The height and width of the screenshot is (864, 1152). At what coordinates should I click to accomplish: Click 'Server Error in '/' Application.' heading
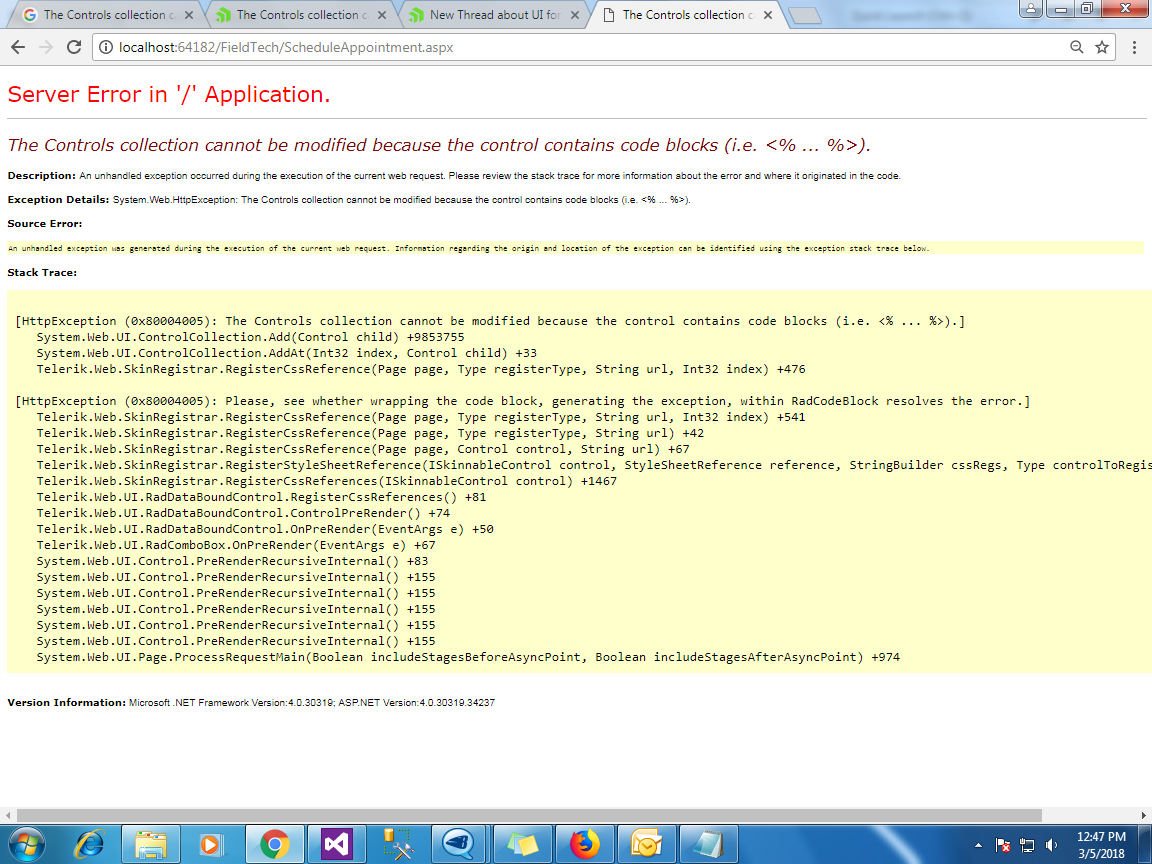point(168,95)
